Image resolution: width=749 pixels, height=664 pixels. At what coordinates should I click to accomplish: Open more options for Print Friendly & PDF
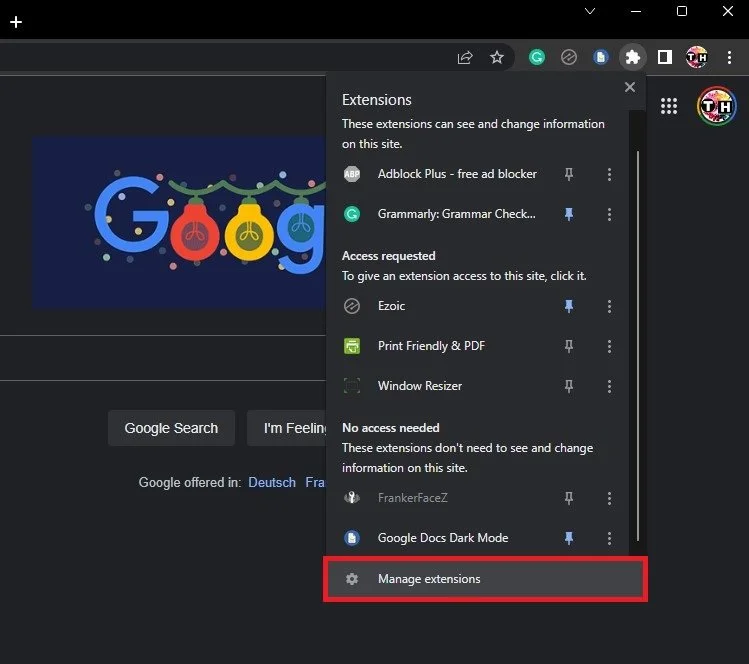[x=609, y=346]
